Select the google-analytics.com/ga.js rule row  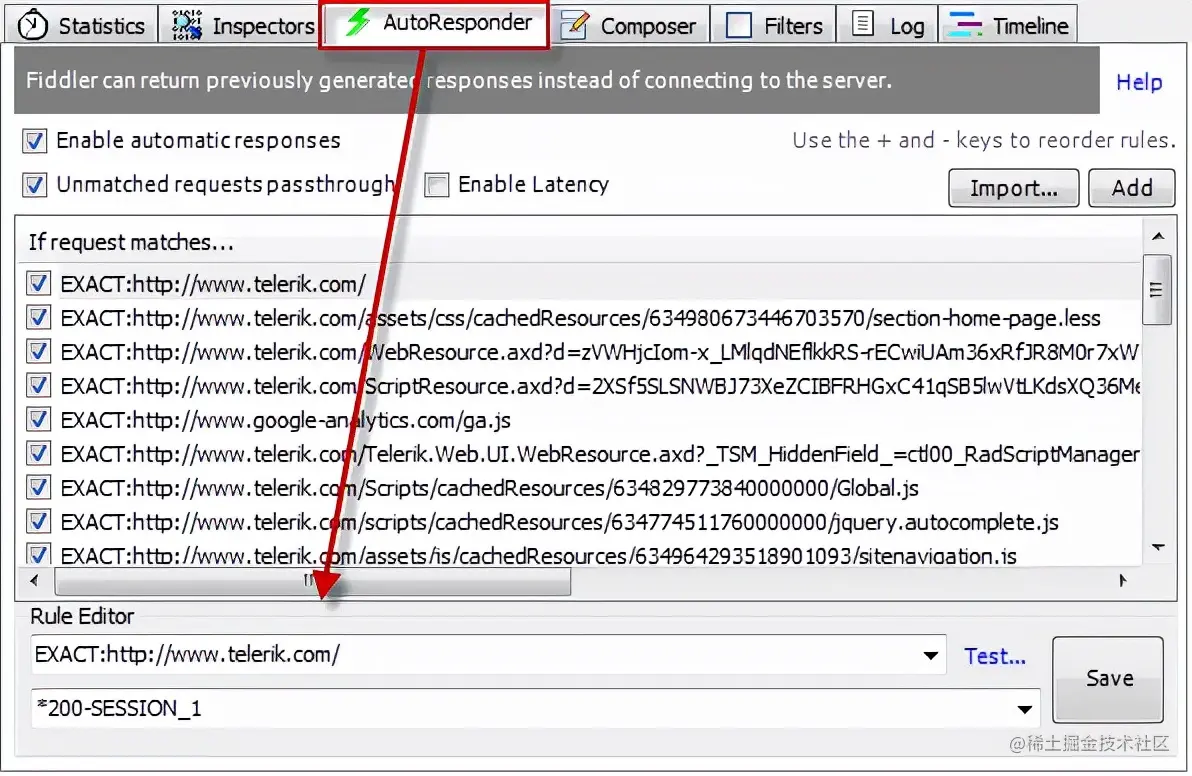(x=582, y=420)
